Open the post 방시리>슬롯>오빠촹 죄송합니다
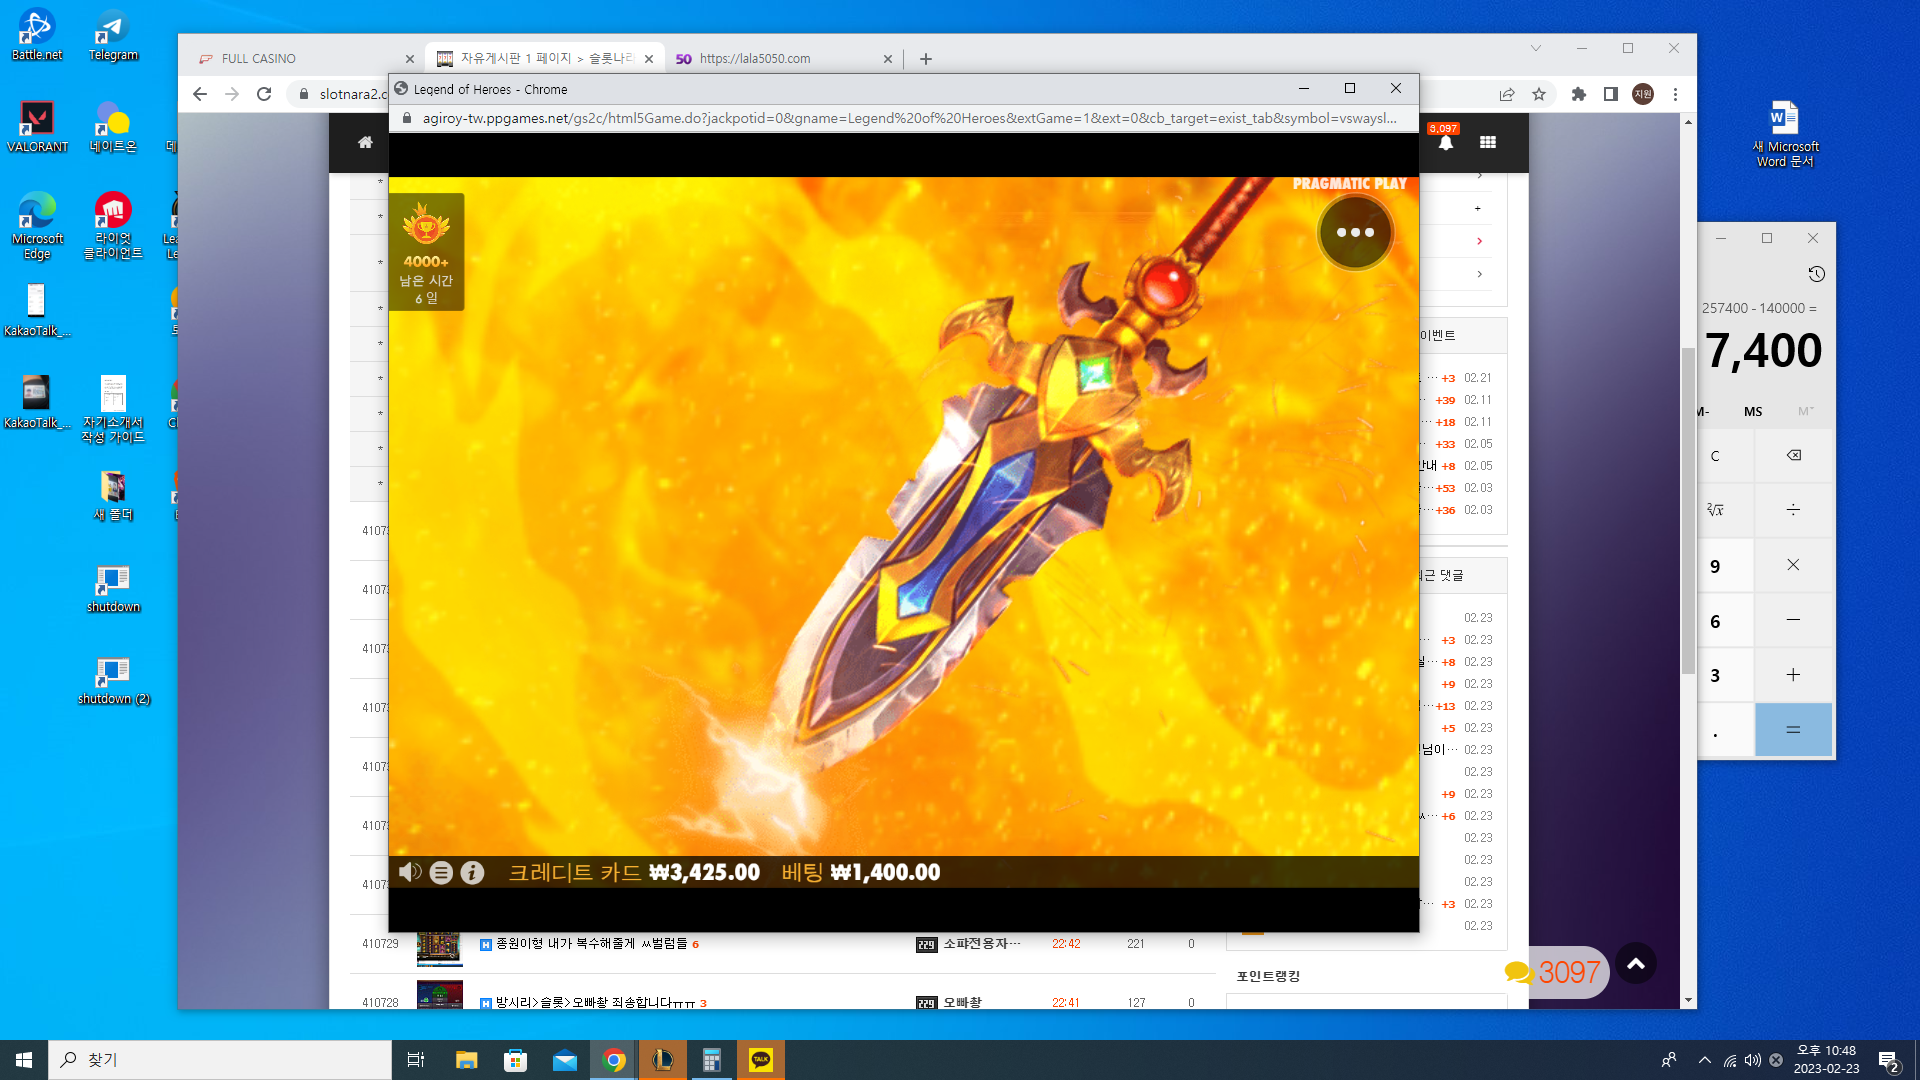This screenshot has height=1080, width=1920. point(596,1002)
